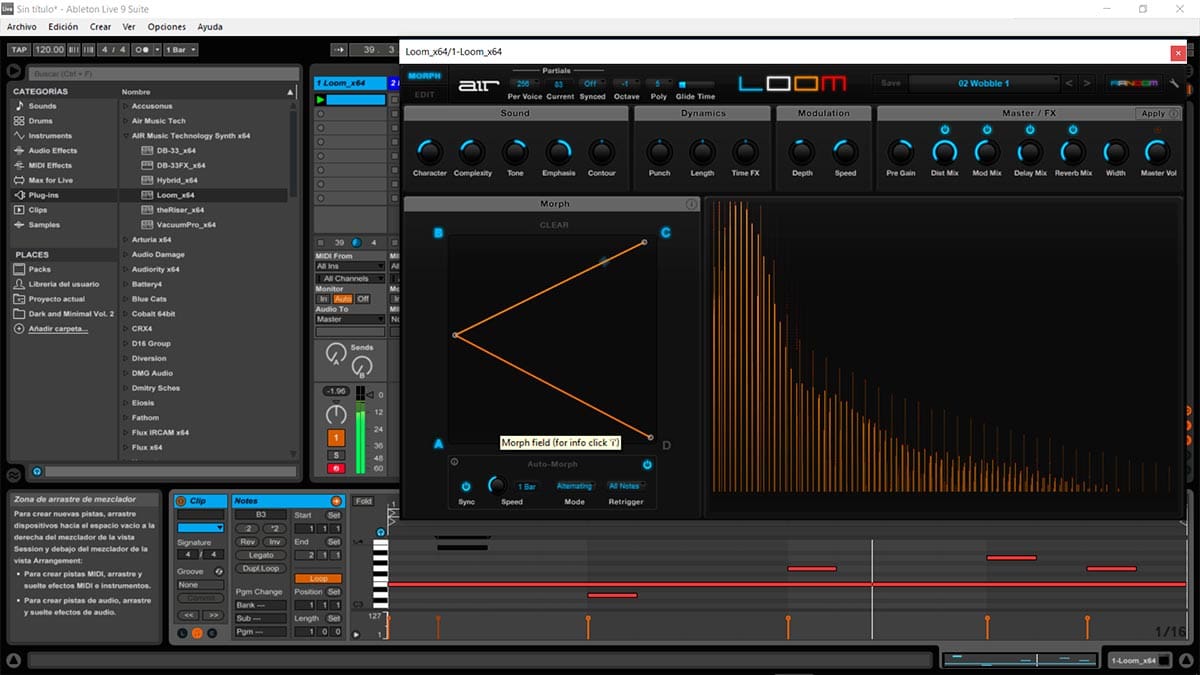This screenshot has height=675, width=1200.
Task: Open the 1 Bar quantization dropdown
Action: pos(180,49)
